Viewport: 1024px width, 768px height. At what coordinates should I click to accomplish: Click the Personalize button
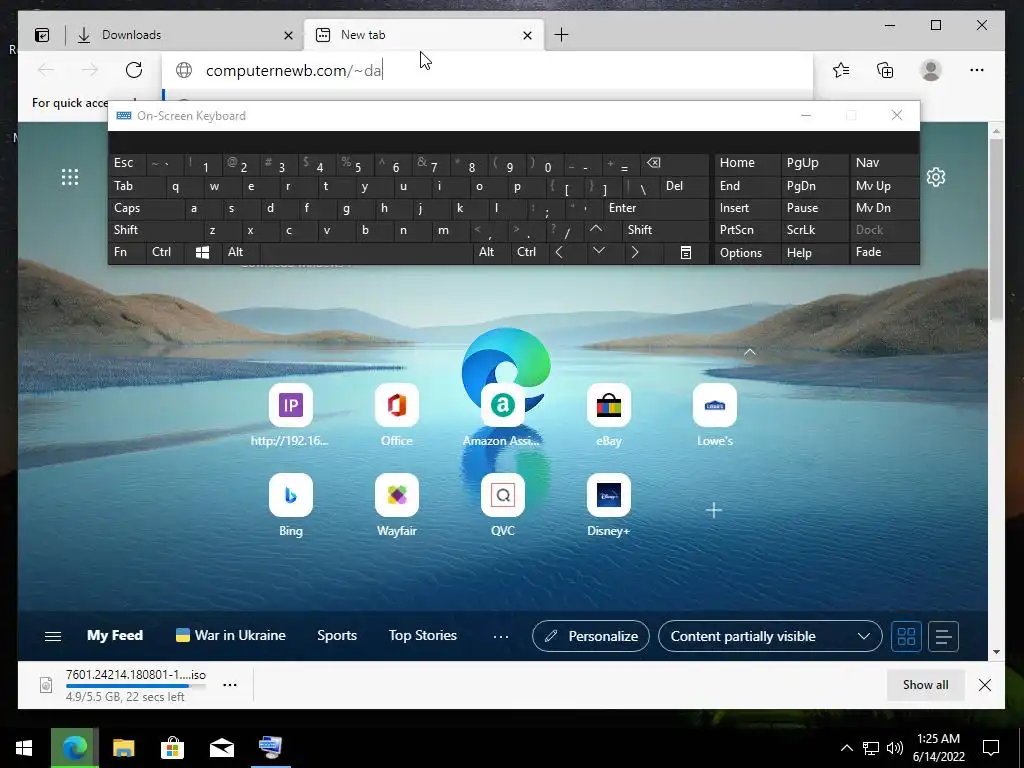click(590, 636)
